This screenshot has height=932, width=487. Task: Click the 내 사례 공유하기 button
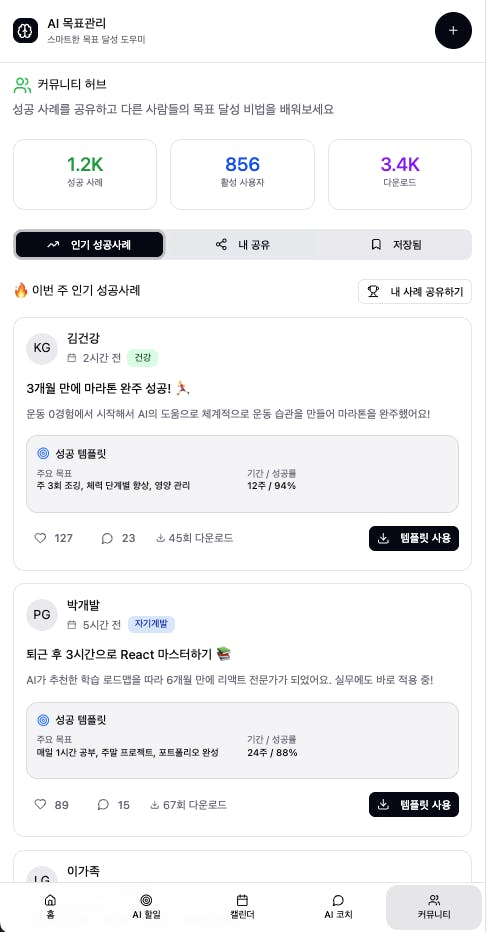[414, 292]
